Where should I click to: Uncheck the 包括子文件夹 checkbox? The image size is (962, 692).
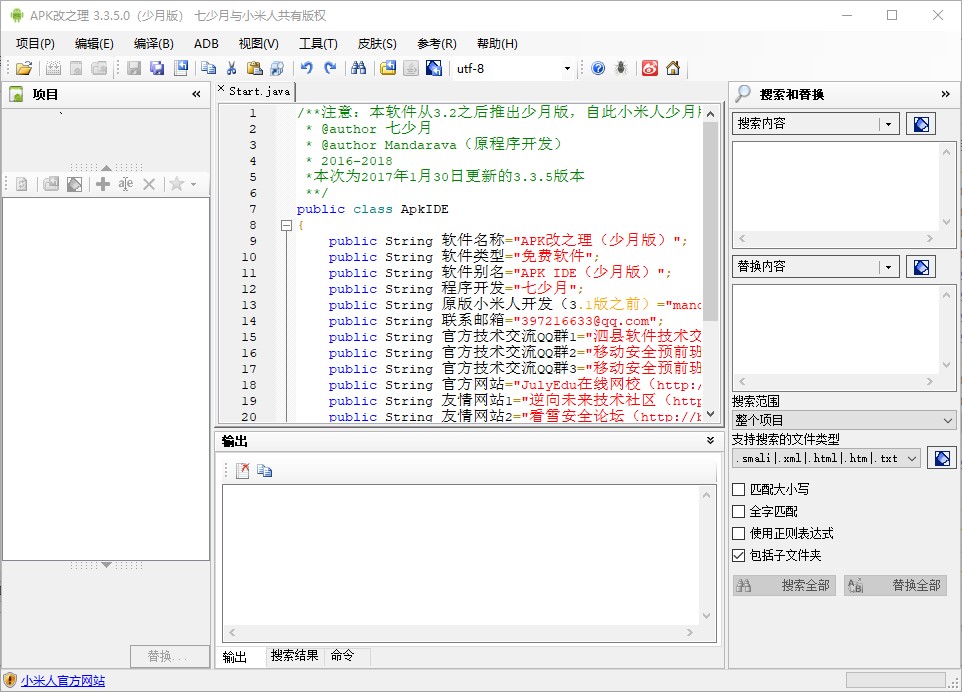pos(739,556)
